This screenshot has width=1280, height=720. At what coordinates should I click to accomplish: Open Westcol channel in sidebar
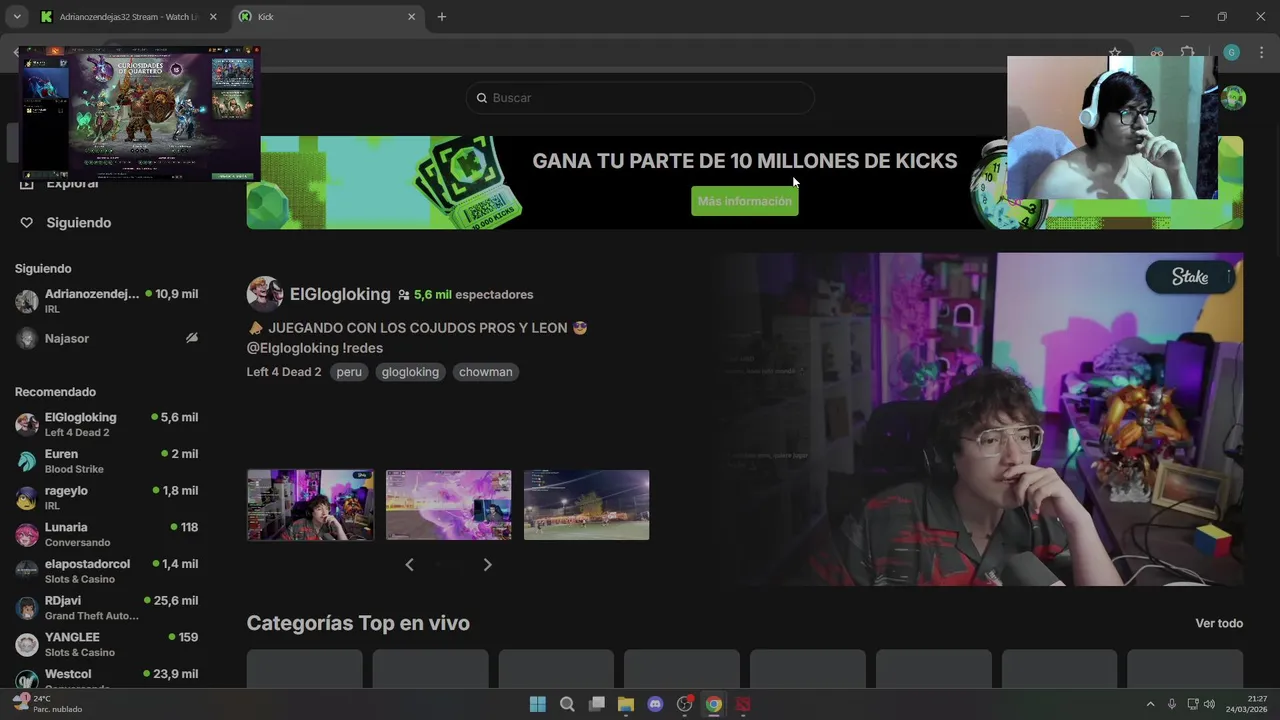pyautogui.click(x=107, y=677)
